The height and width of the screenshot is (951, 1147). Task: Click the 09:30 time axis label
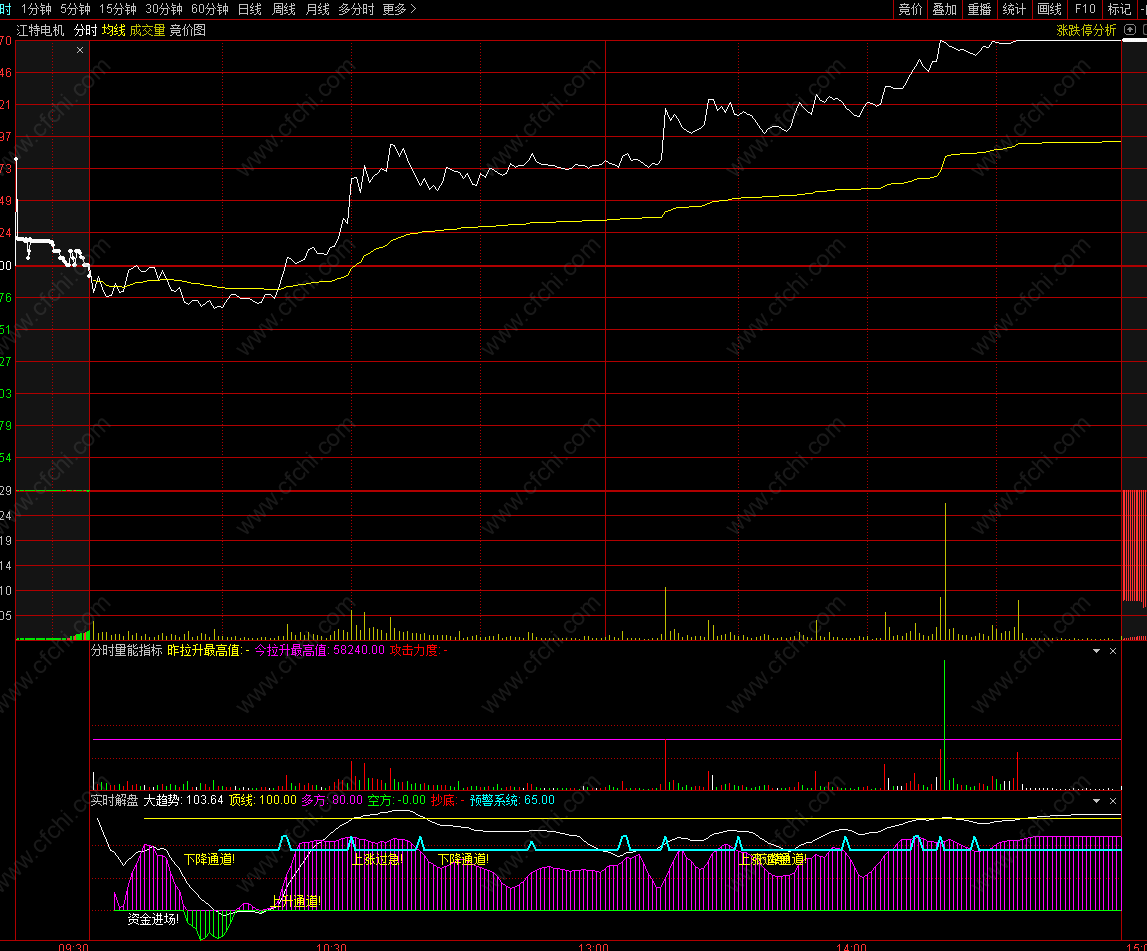click(73, 947)
